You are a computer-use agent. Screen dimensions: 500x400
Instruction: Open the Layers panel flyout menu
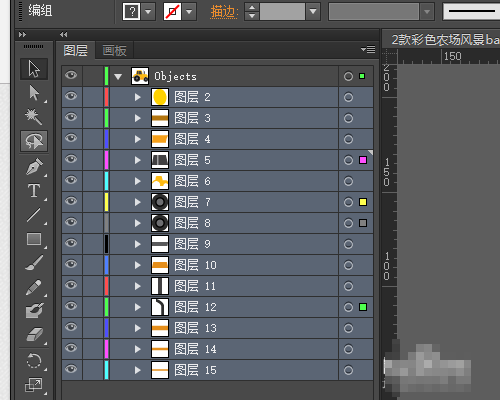point(368,50)
